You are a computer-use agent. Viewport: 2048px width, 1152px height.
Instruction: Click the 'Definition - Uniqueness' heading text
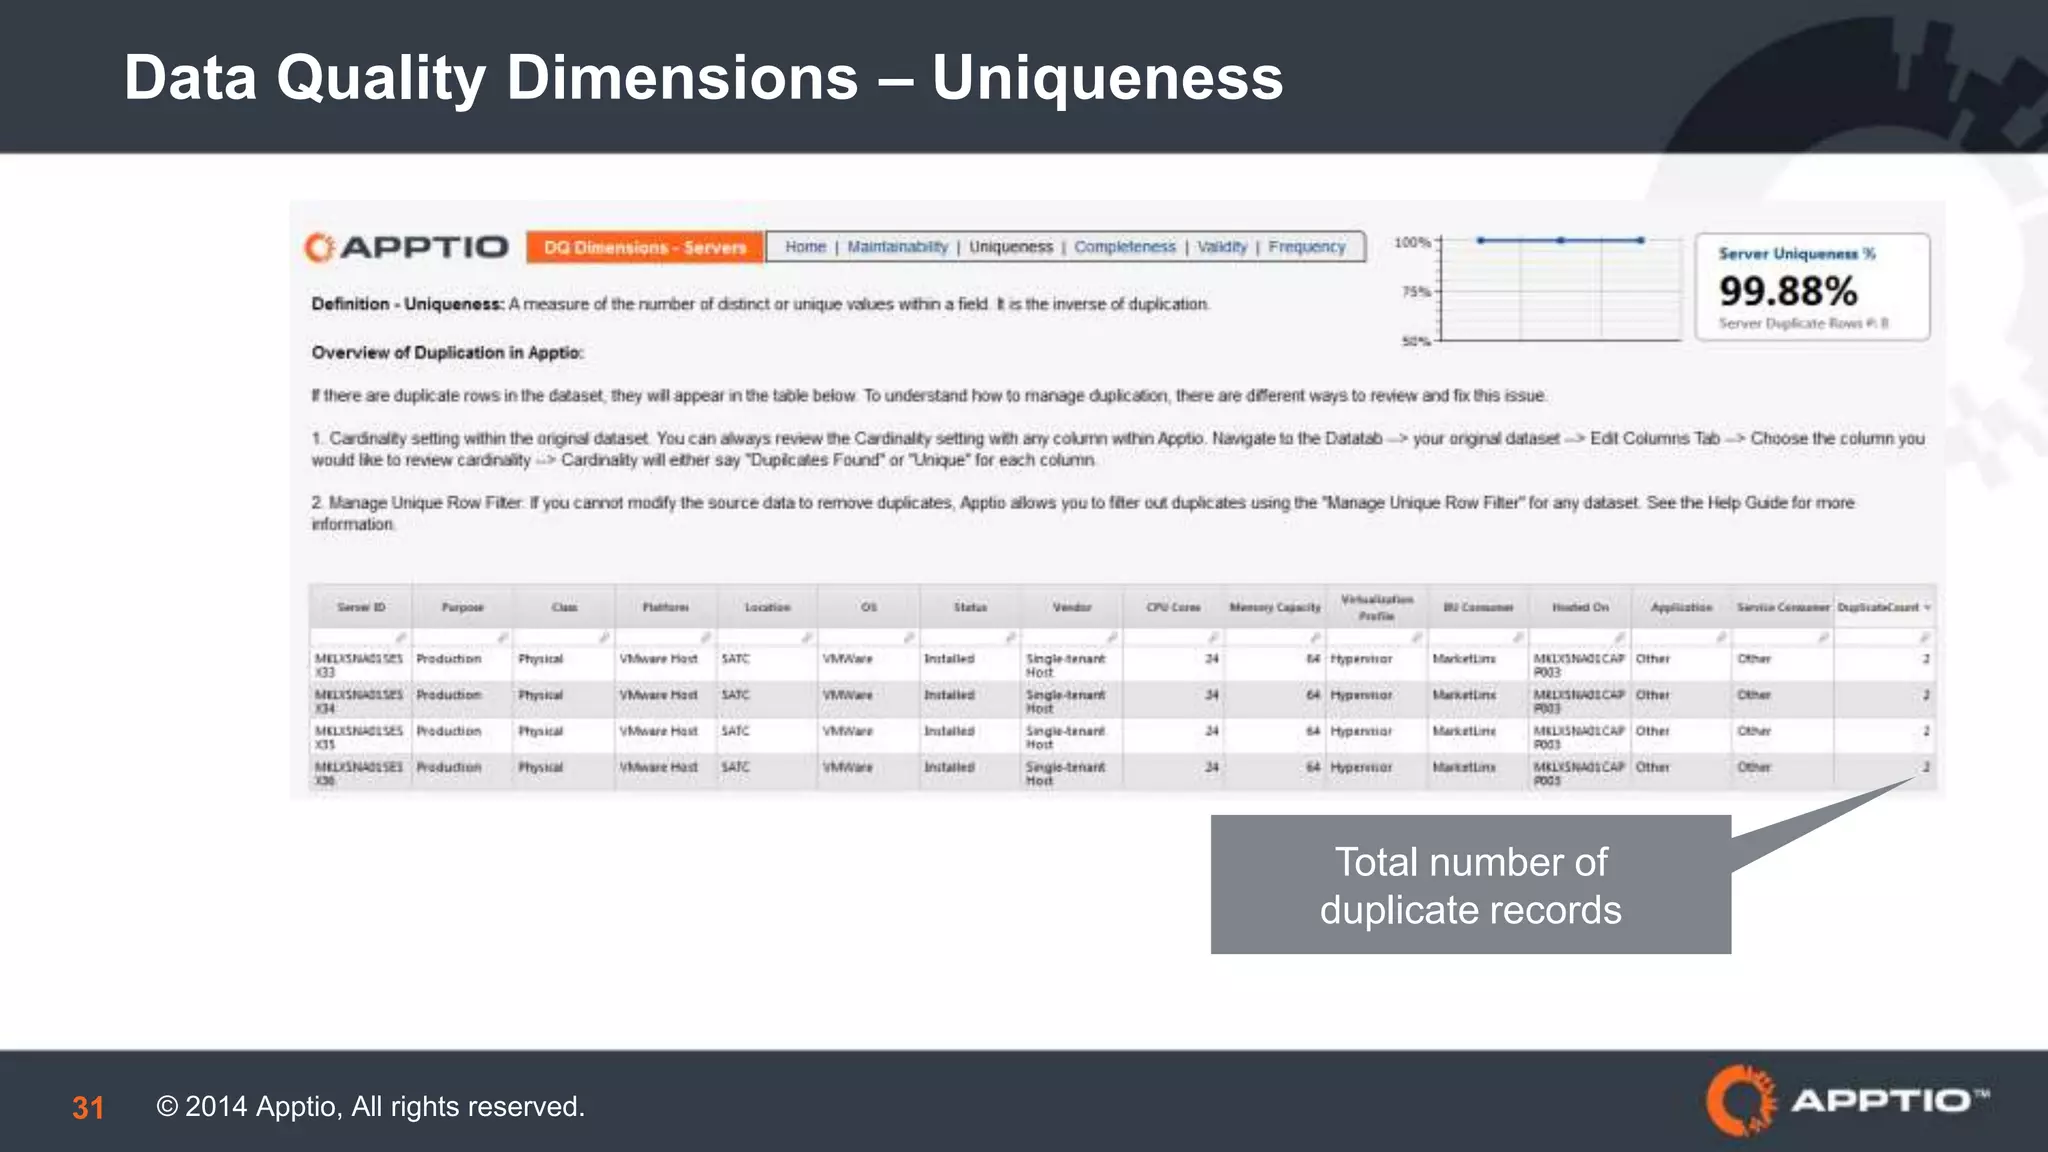click(x=407, y=304)
